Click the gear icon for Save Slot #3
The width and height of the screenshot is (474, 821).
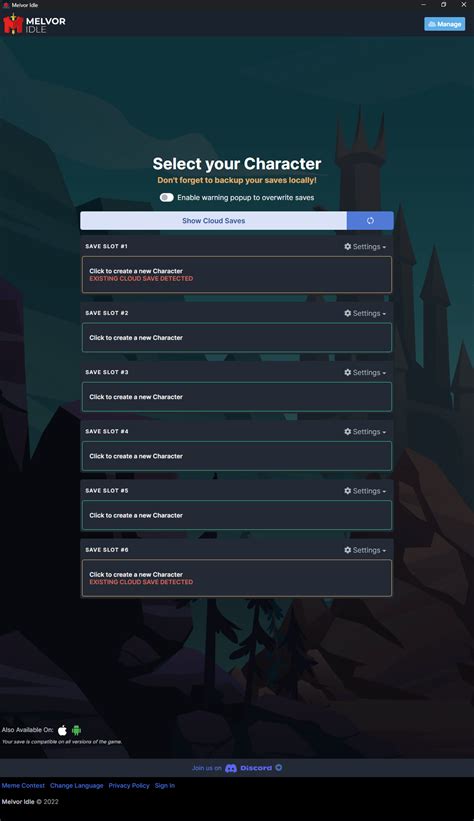click(348, 372)
